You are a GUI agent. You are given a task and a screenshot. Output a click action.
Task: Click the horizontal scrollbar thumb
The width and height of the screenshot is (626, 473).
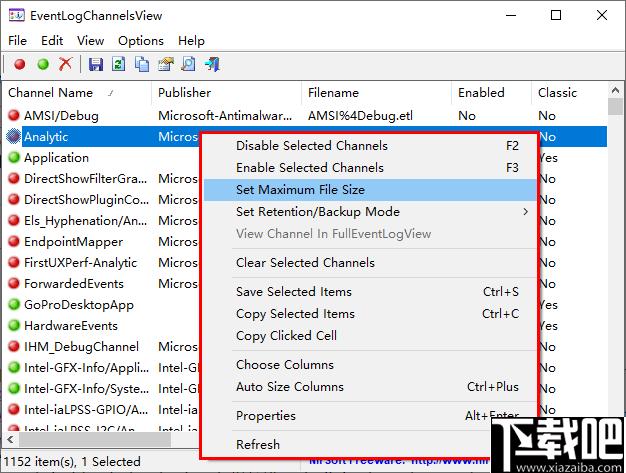95,440
